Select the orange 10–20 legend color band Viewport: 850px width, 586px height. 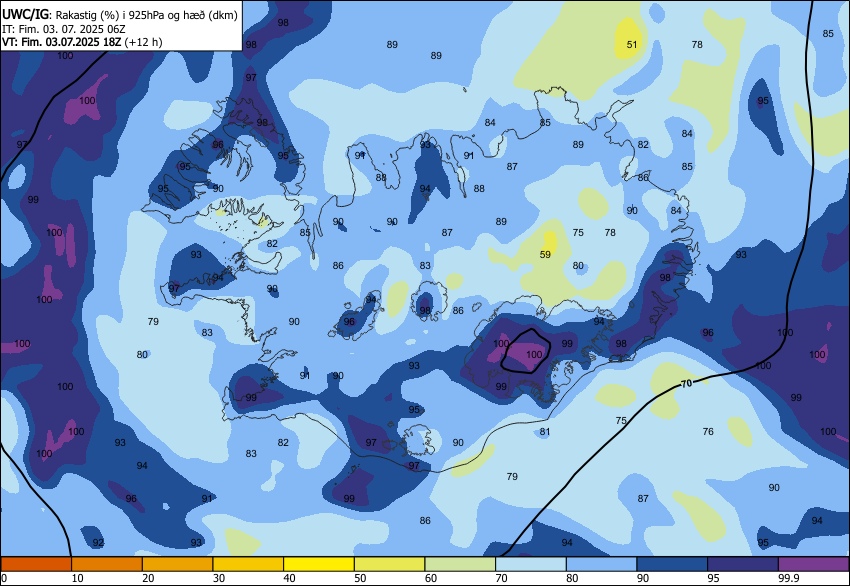pos(107,564)
